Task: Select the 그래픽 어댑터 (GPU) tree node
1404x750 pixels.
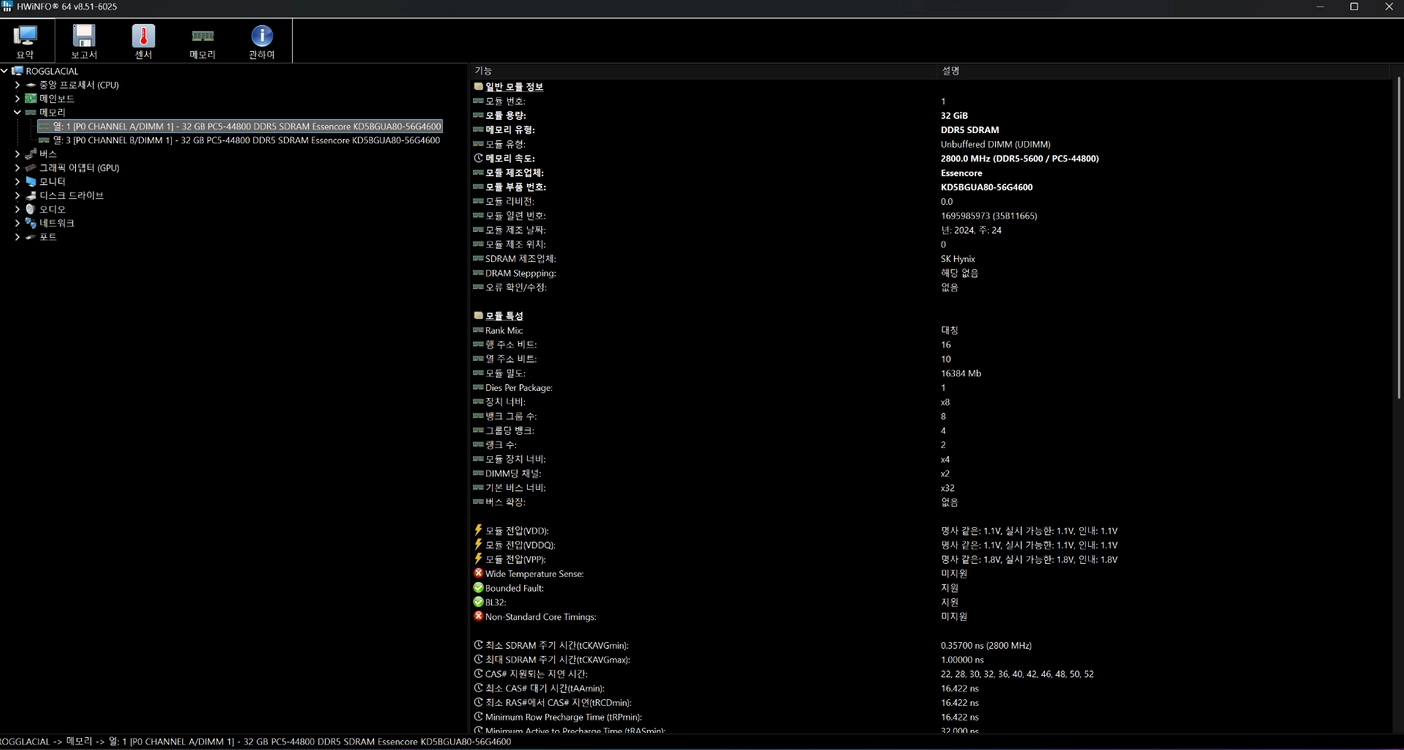Action: [x=79, y=168]
